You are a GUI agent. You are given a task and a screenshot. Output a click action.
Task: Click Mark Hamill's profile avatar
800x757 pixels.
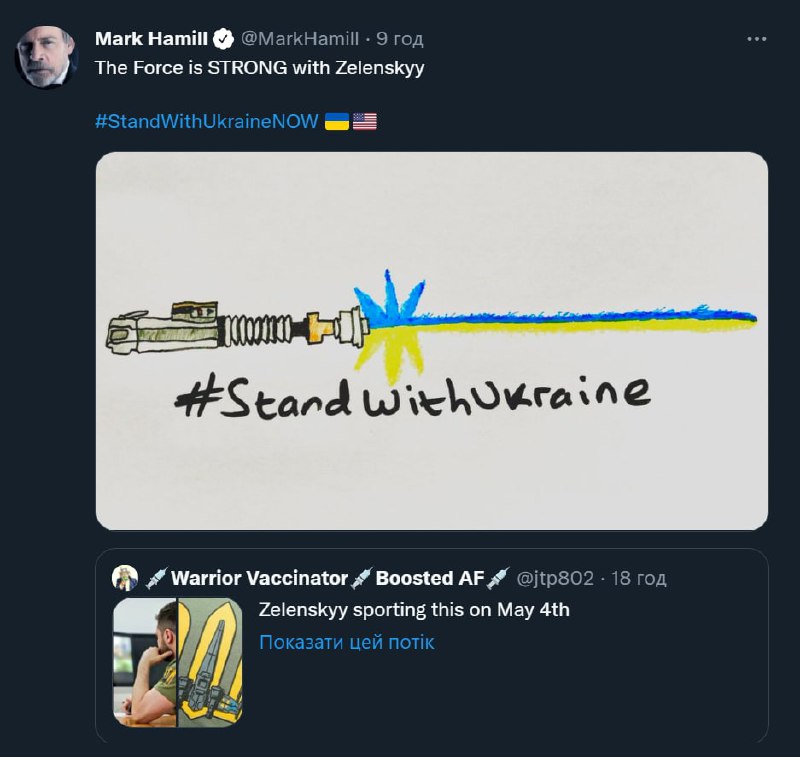[46, 57]
